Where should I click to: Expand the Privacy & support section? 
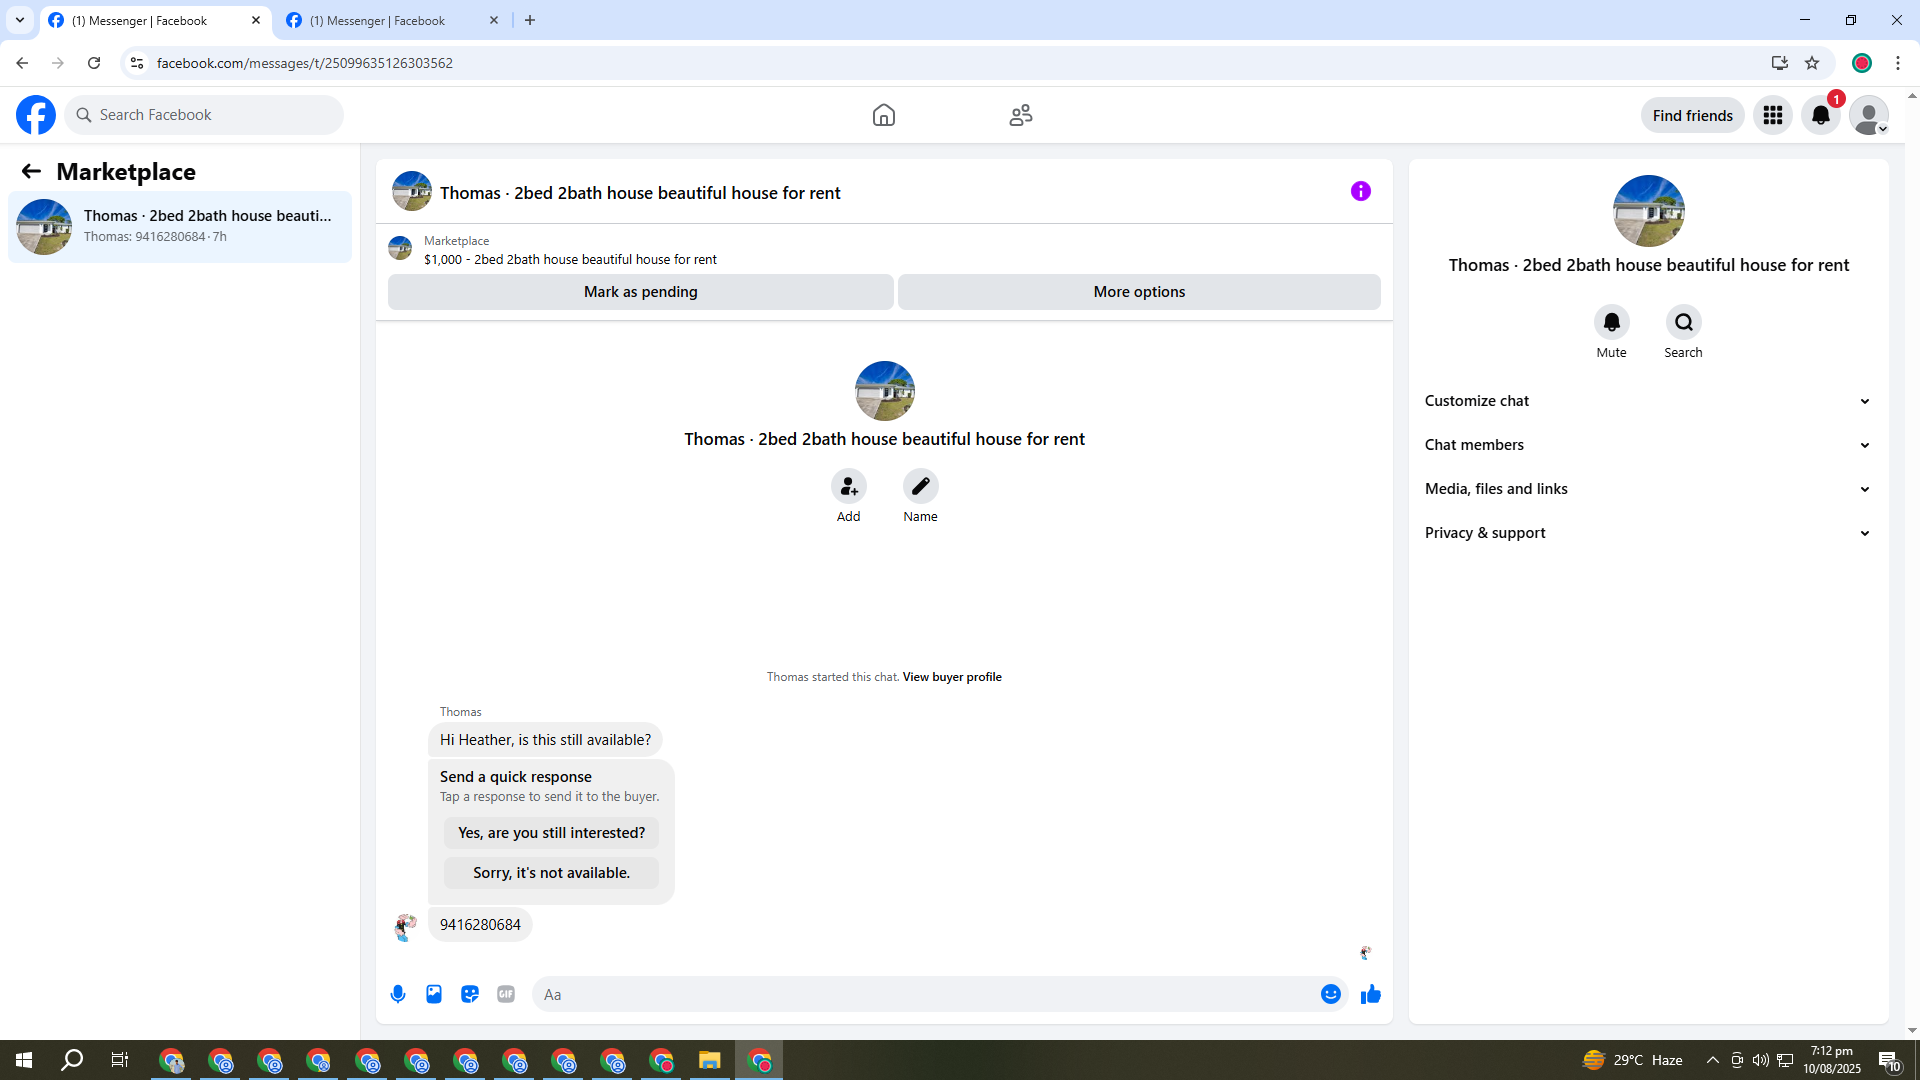click(1647, 533)
